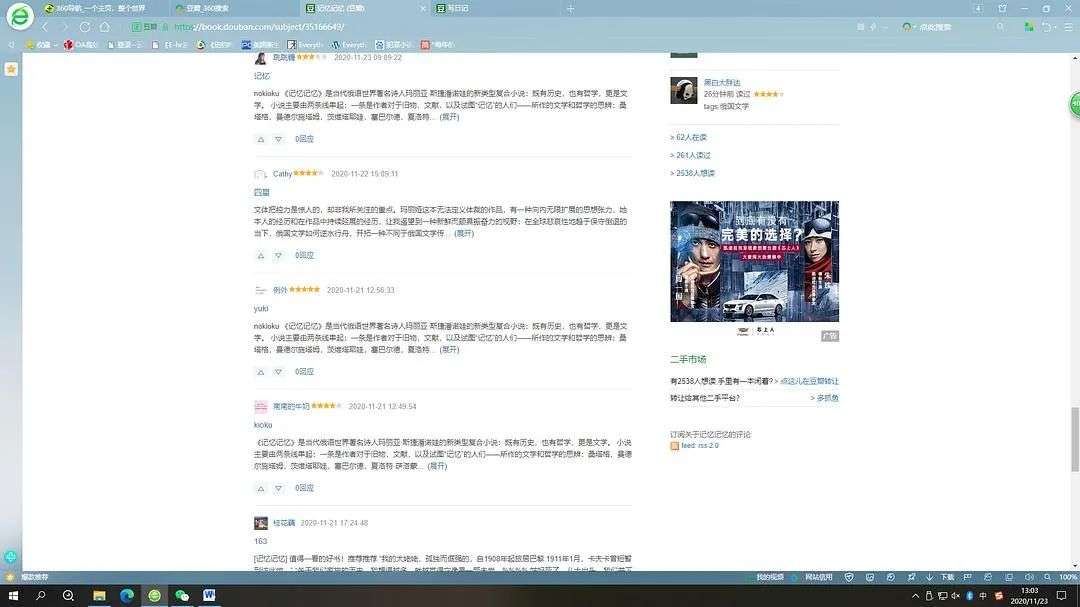
Task: Click the RSS feed icon
Action: click(x=675, y=446)
